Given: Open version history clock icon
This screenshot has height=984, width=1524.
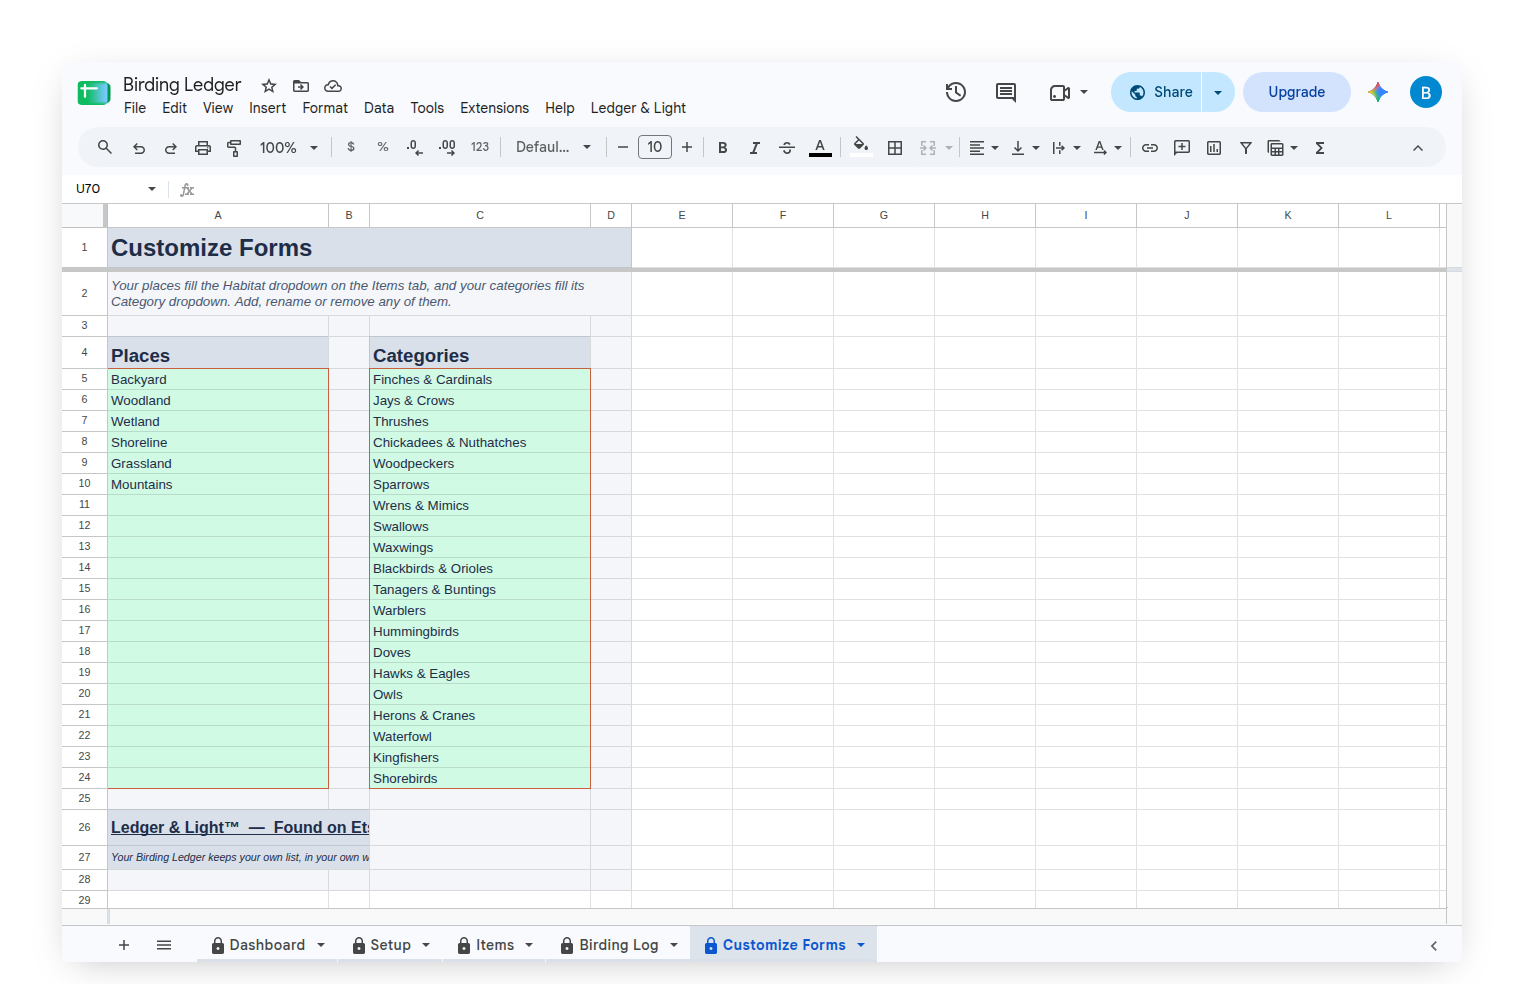Looking at the screenshot, I should (x=956, y=92).
